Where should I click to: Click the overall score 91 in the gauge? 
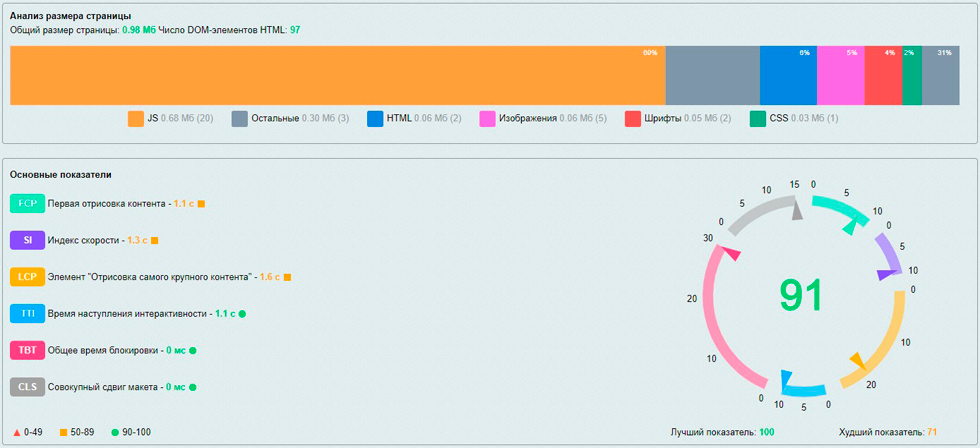tap(800, 295)
